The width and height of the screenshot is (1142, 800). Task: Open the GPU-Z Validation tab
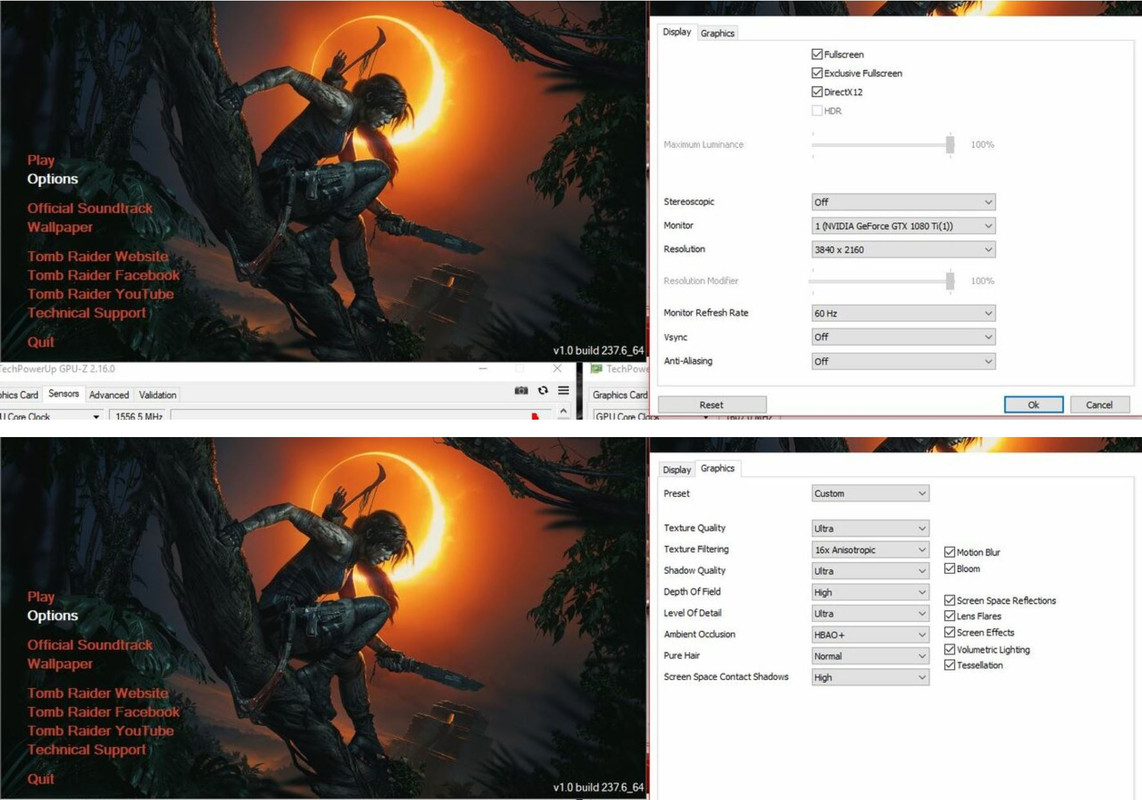point(157,395)
